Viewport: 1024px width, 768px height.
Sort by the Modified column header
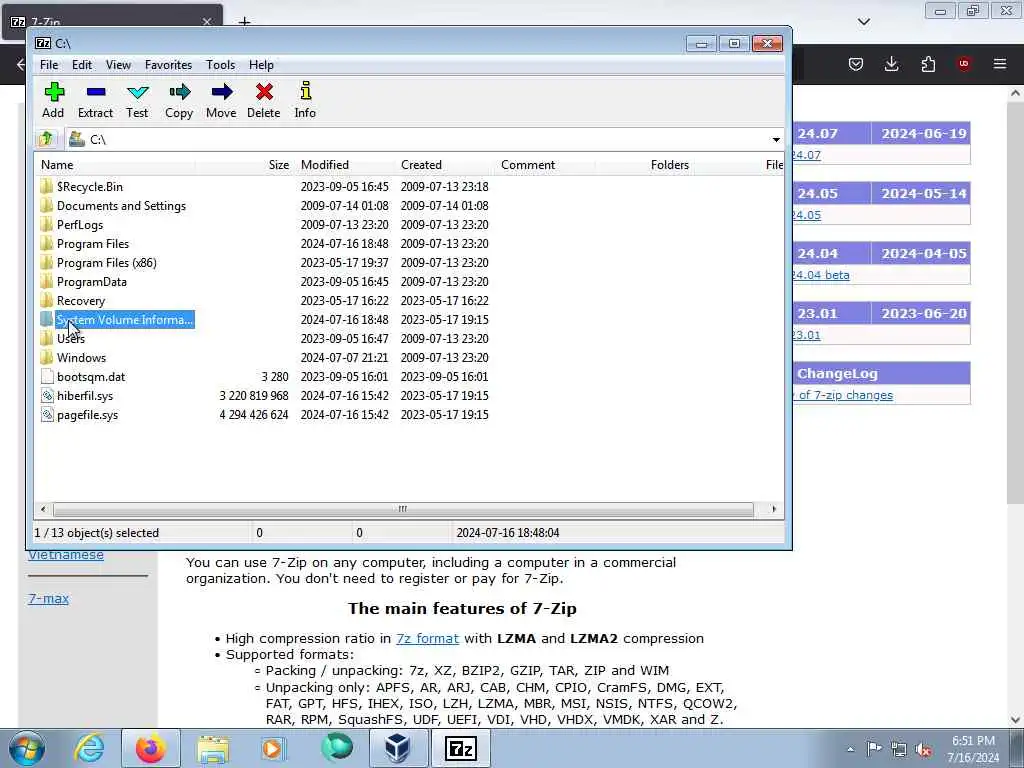point(344,165)
